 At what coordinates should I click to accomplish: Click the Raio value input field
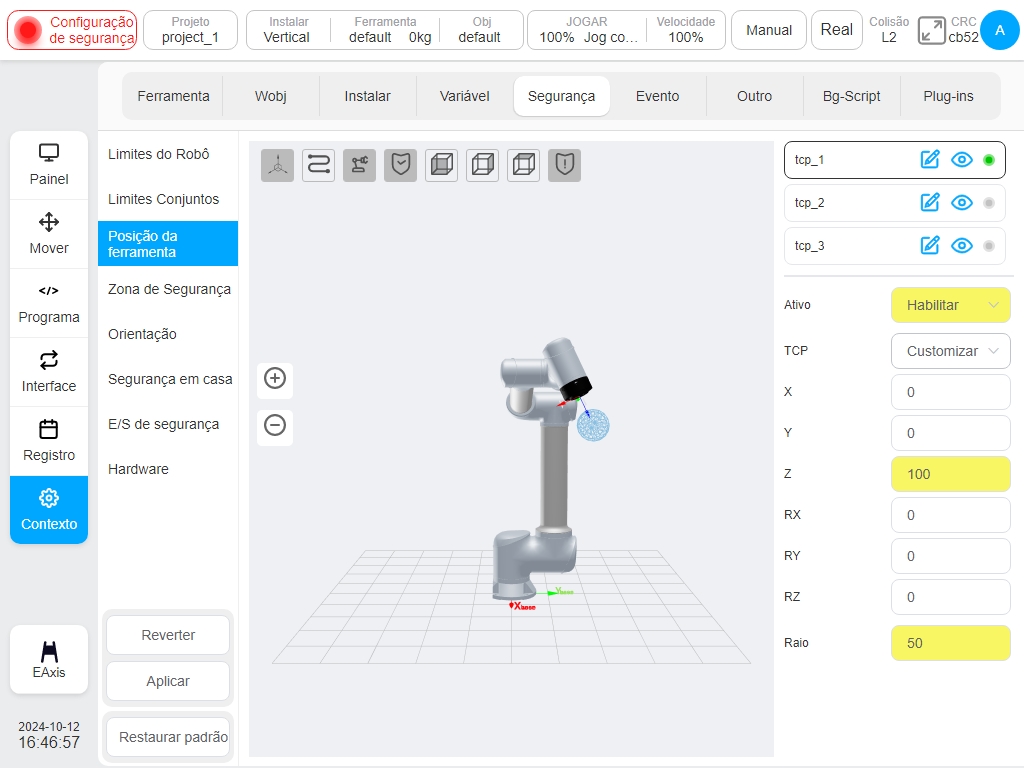[950, 643]
